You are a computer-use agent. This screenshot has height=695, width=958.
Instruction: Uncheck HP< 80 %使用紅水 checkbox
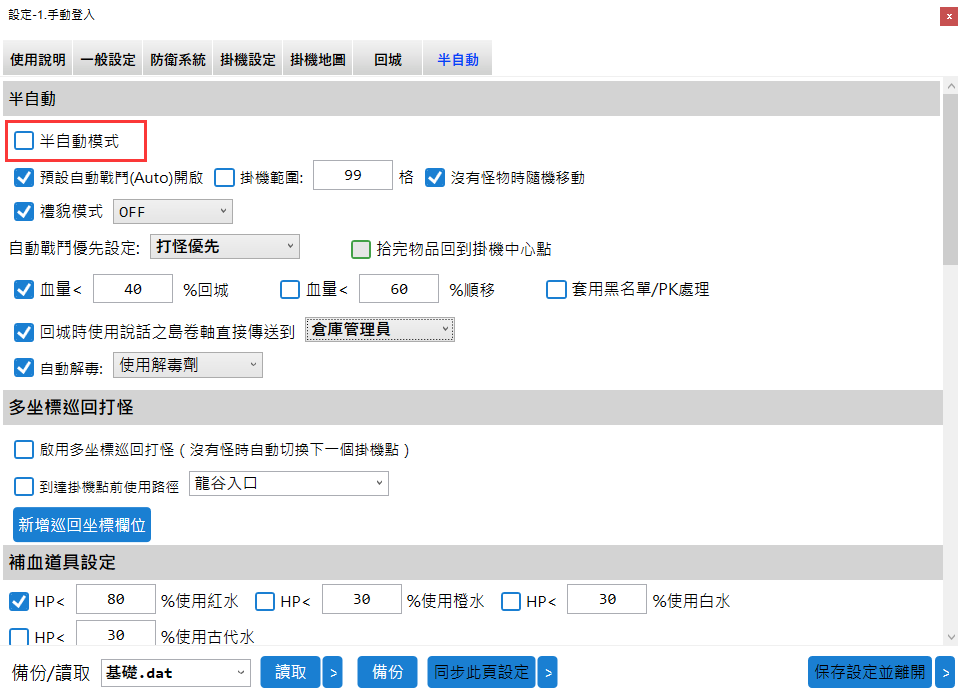[19, 601]
